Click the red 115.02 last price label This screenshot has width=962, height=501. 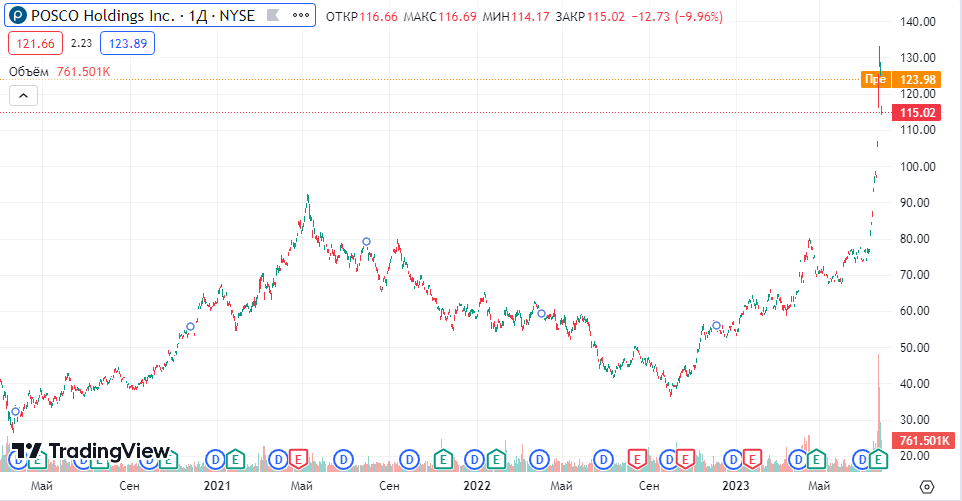click(917, 113)
